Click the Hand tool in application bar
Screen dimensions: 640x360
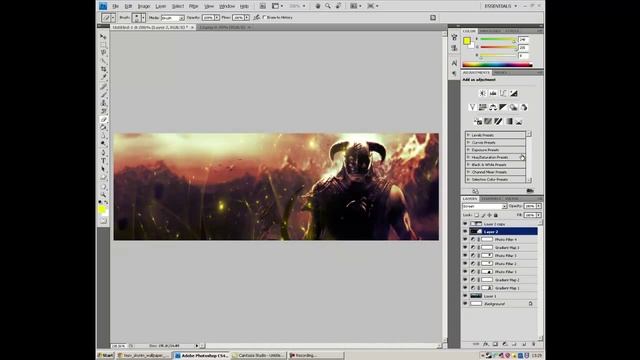(318, 6)
